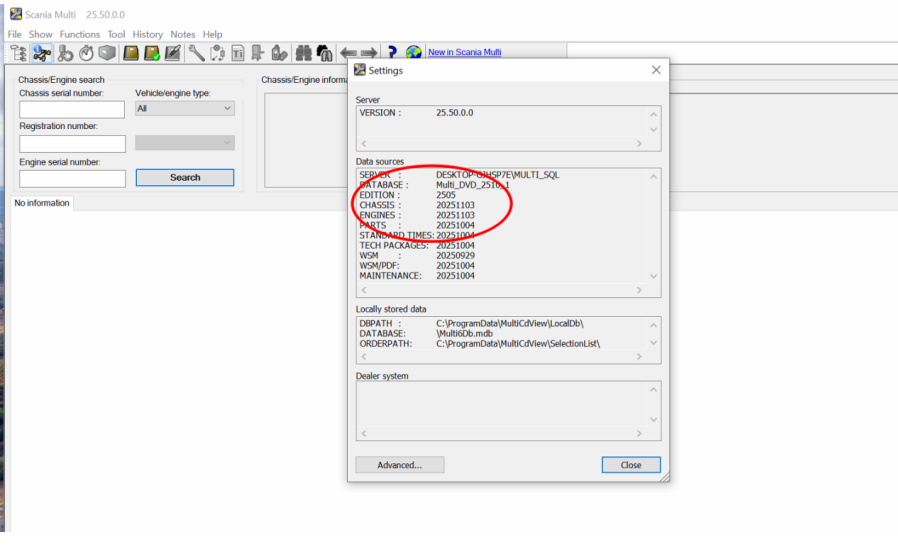
Task: Click the back arrow toolbar icon
Action: 348,53
